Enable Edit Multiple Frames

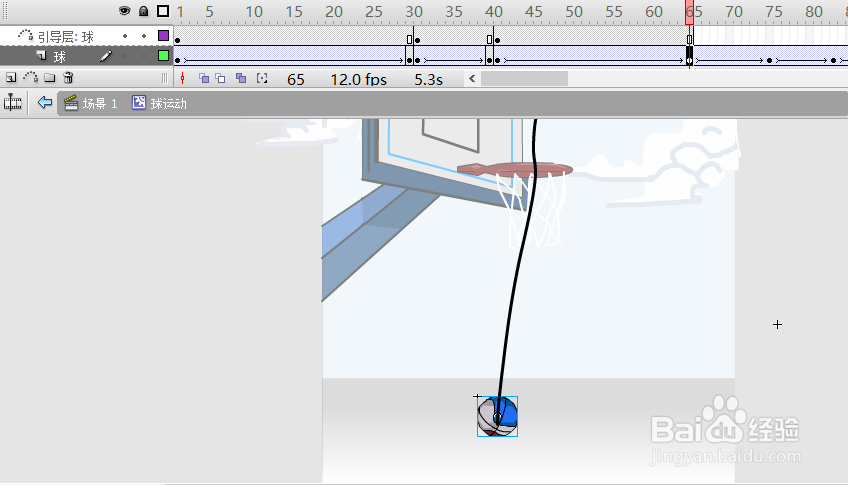241,78
